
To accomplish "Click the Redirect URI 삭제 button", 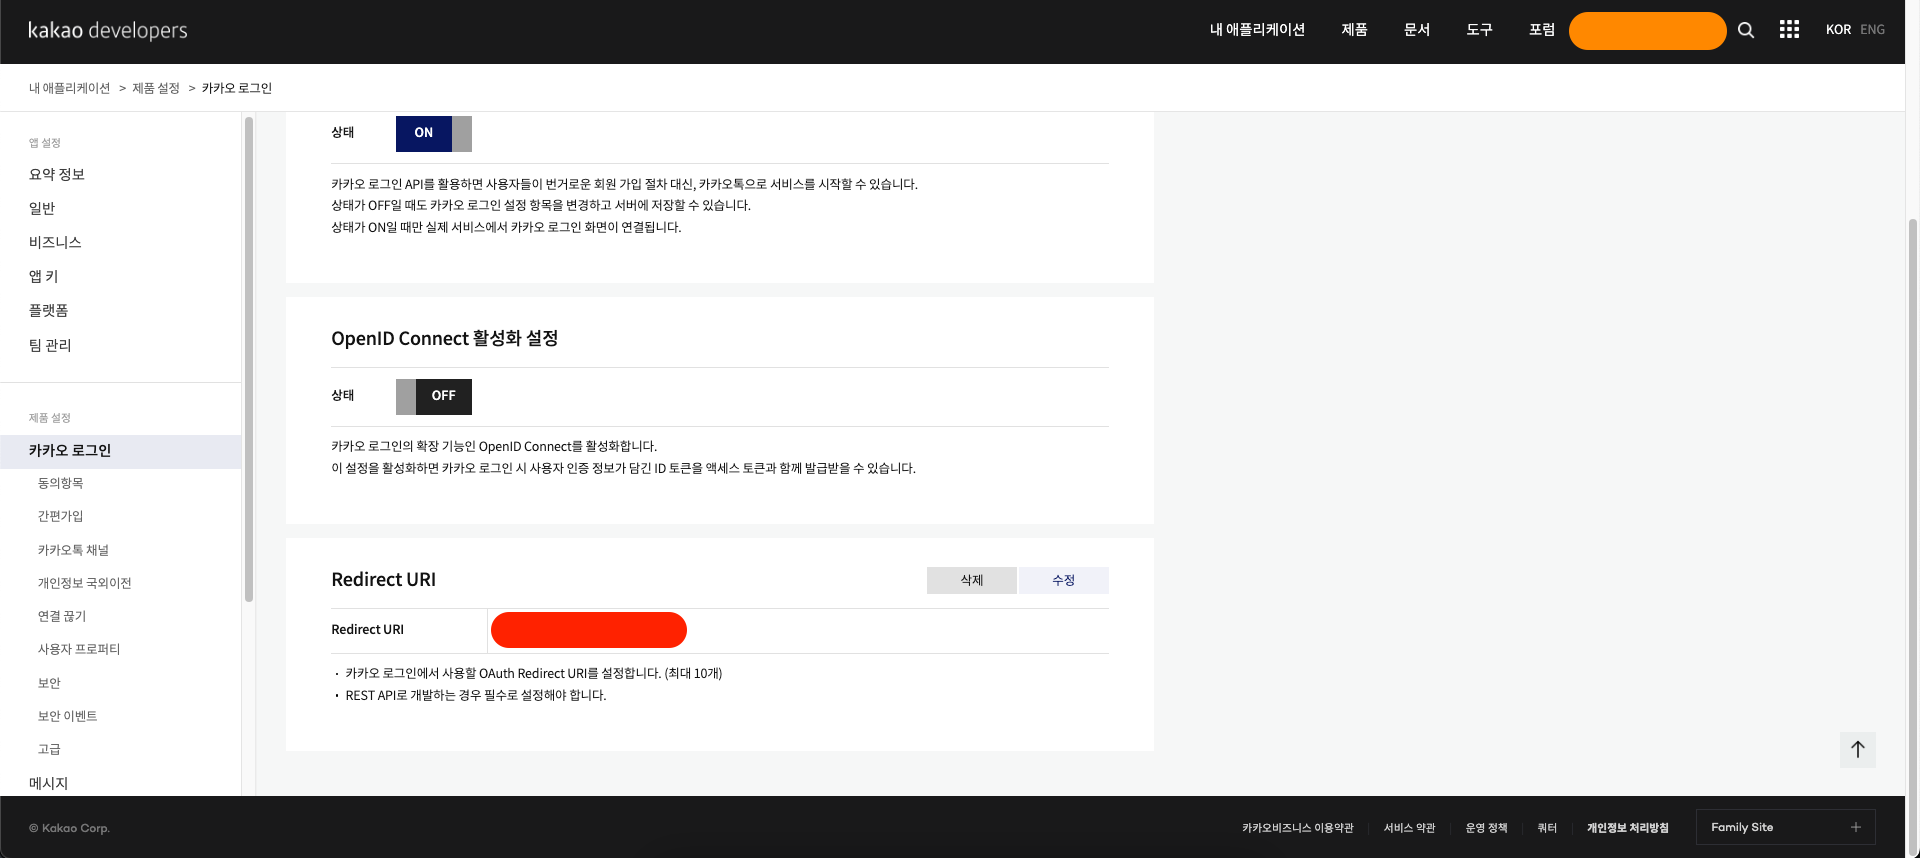I will (971, 580).
